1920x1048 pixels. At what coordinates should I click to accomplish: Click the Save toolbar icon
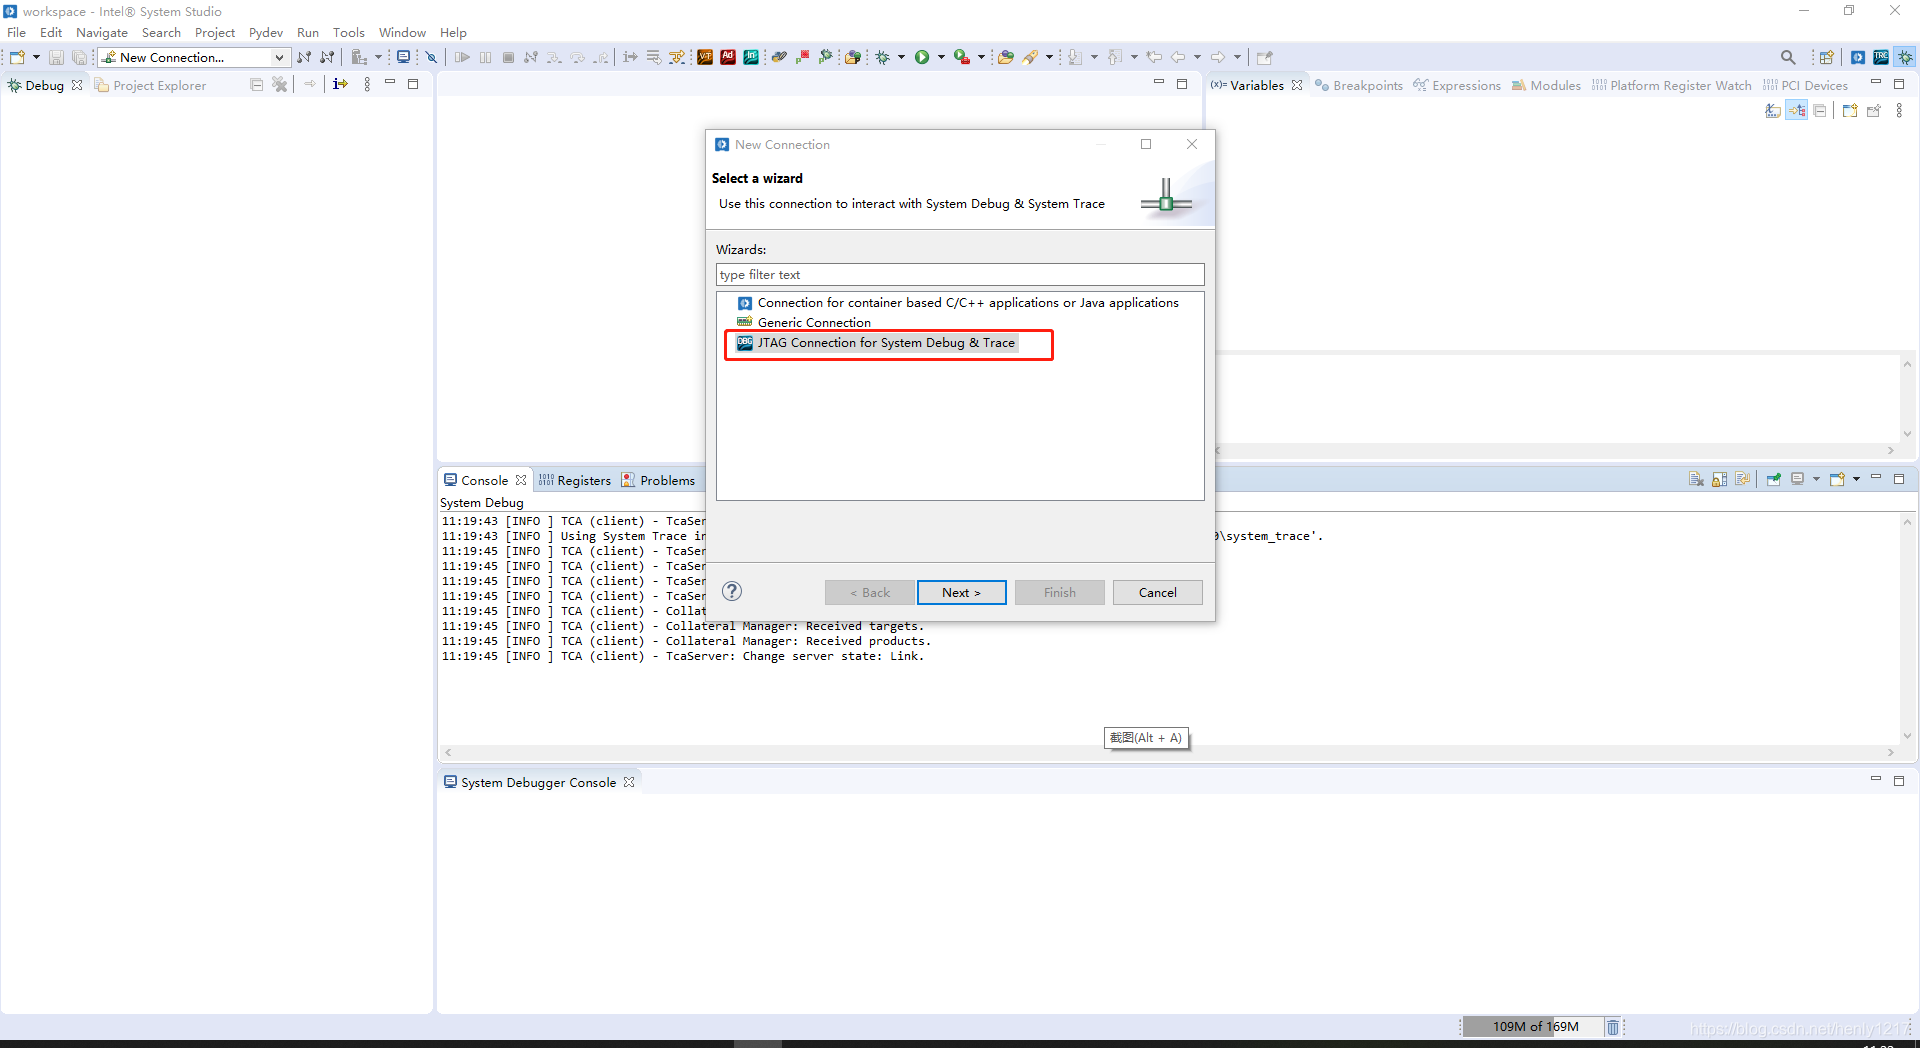(x=56, y=57)
